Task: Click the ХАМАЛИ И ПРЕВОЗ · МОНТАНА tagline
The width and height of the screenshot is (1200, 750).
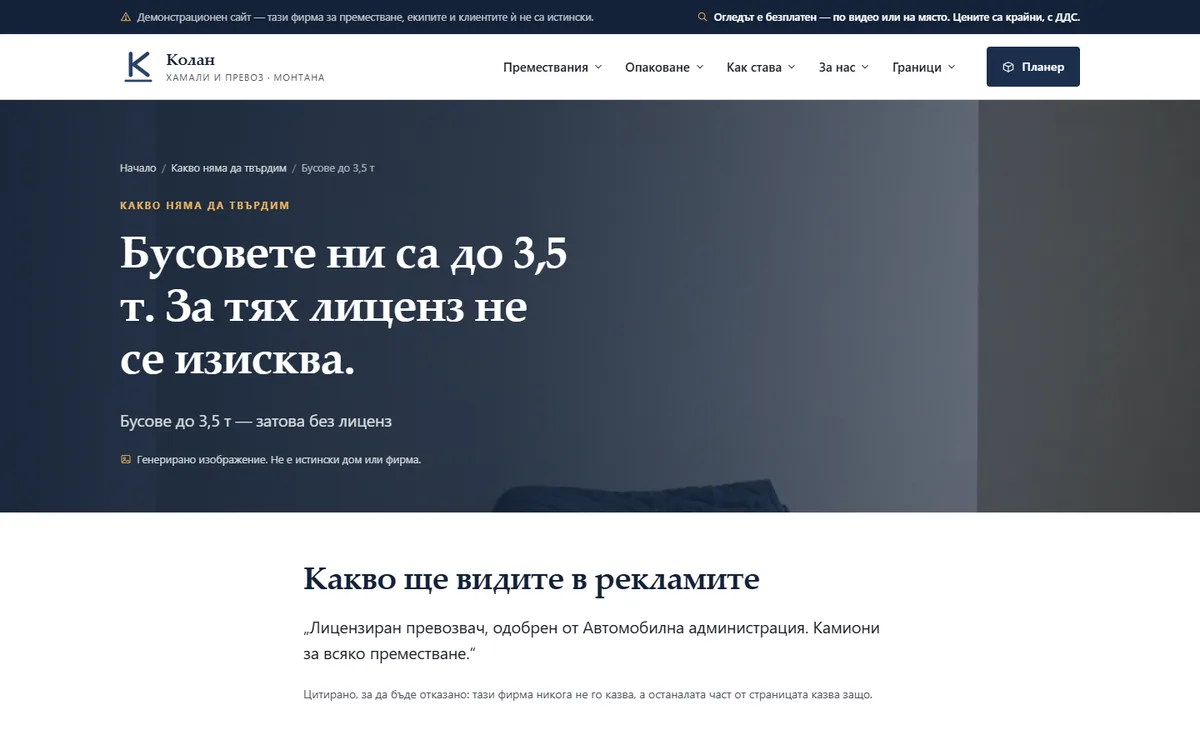Action: point(245,78)
